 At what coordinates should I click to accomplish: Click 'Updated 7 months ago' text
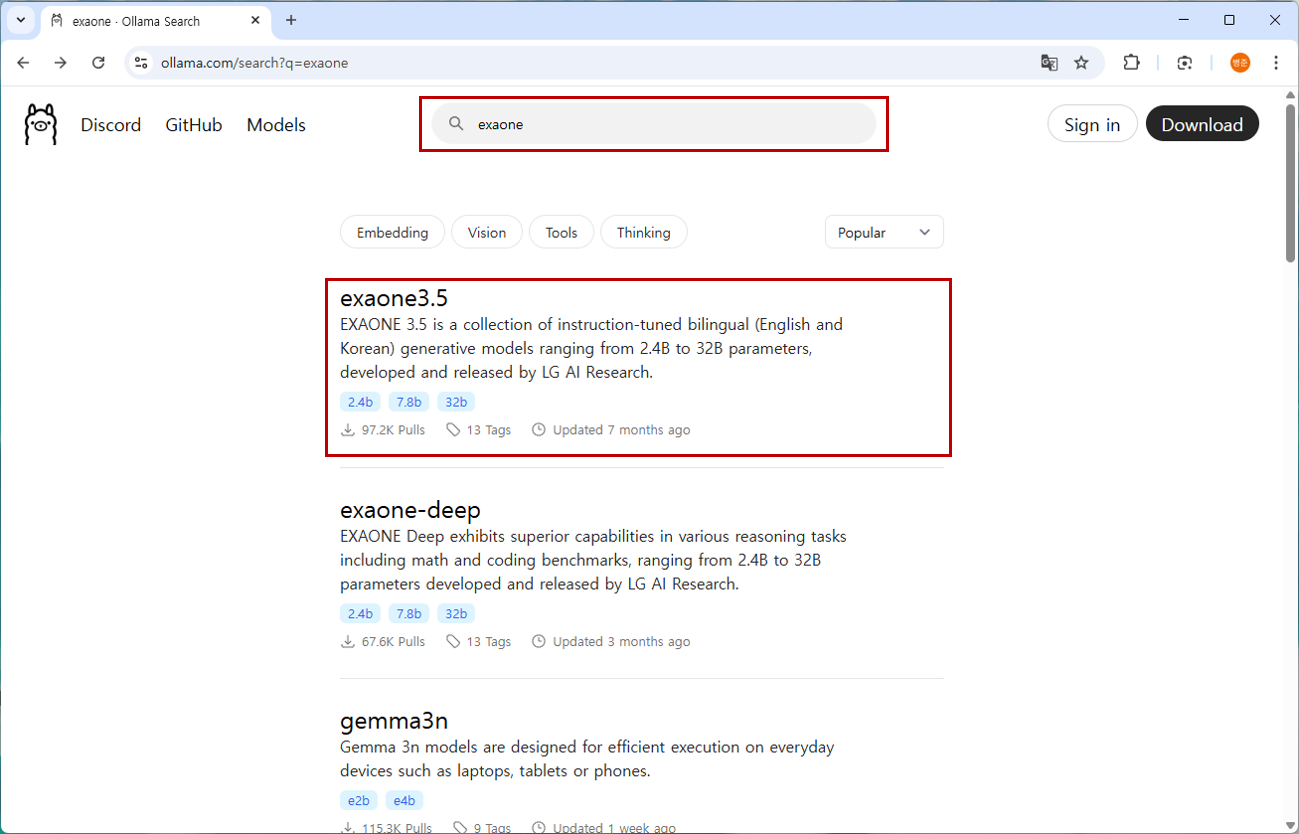click(622, 430)
